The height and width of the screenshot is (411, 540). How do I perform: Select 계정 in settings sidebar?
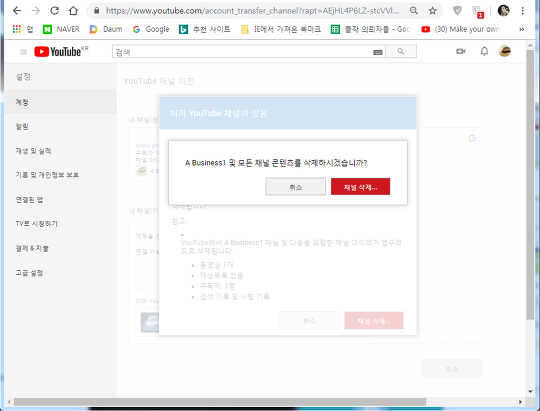pyautogui.click(x=61, y=102)
